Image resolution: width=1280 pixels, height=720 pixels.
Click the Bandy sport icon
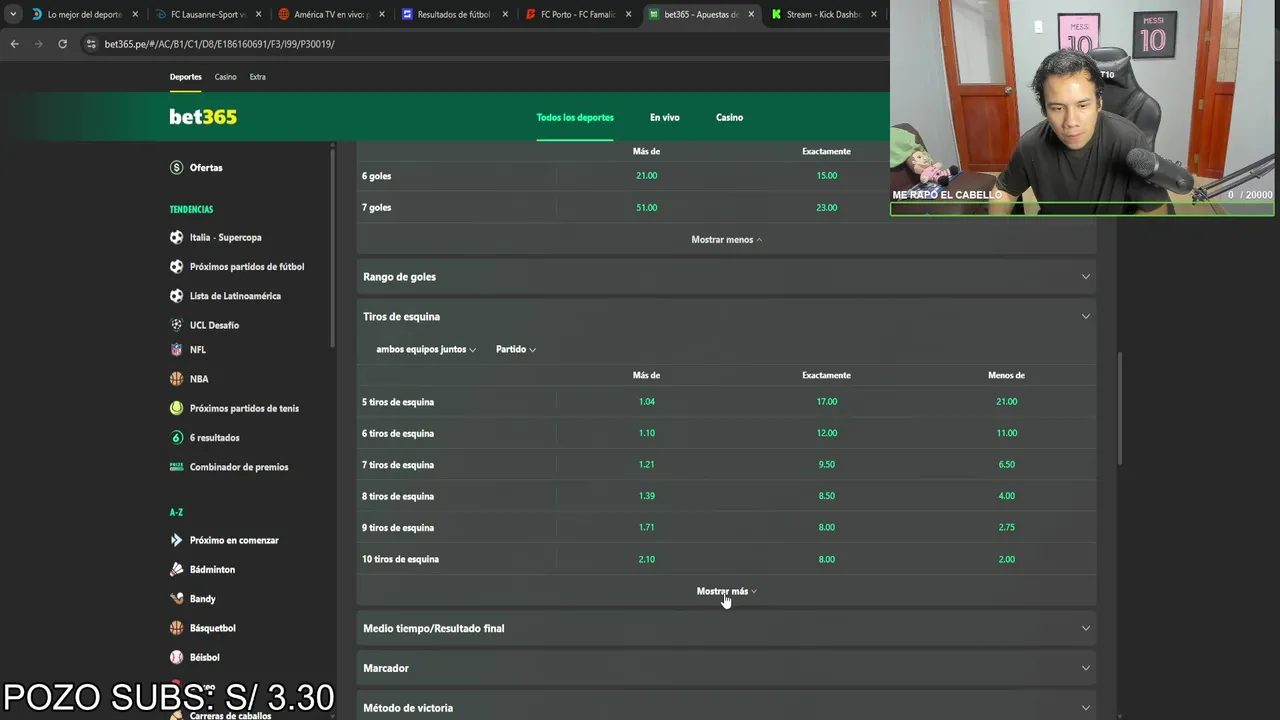click(x=177, y=599)
